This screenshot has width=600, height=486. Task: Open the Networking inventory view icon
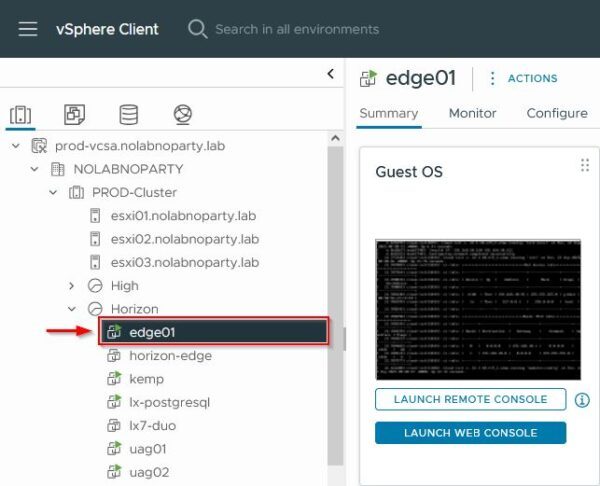click(x=183, y=114)
